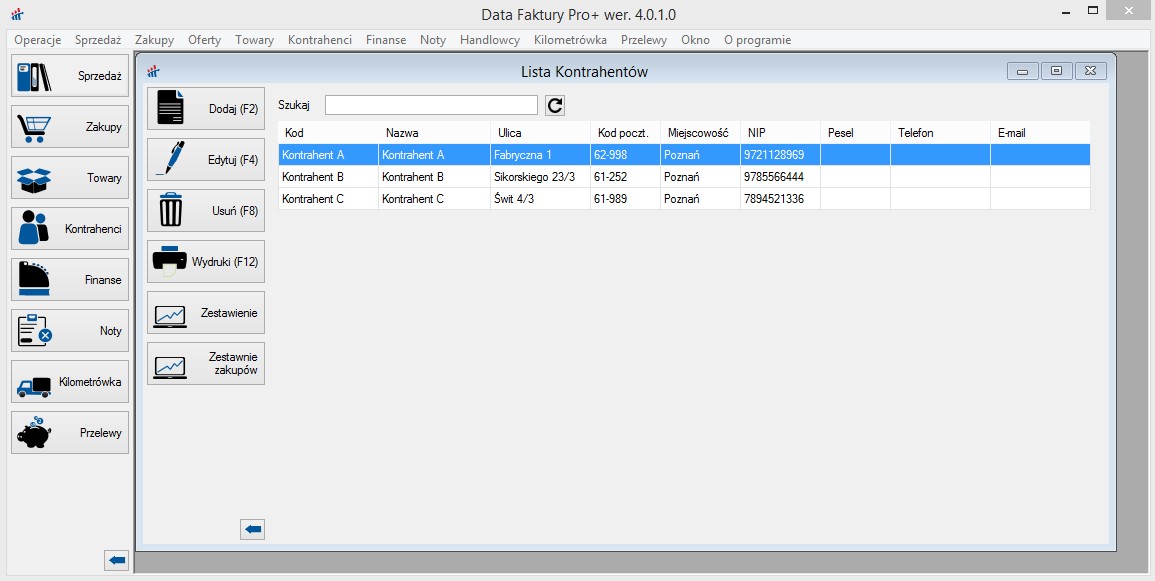Open the Zestawienie zakupów report
Image resolution: width=1155 pixels, height=581 pixels.
pyautogui.click(x=206, y=364)
